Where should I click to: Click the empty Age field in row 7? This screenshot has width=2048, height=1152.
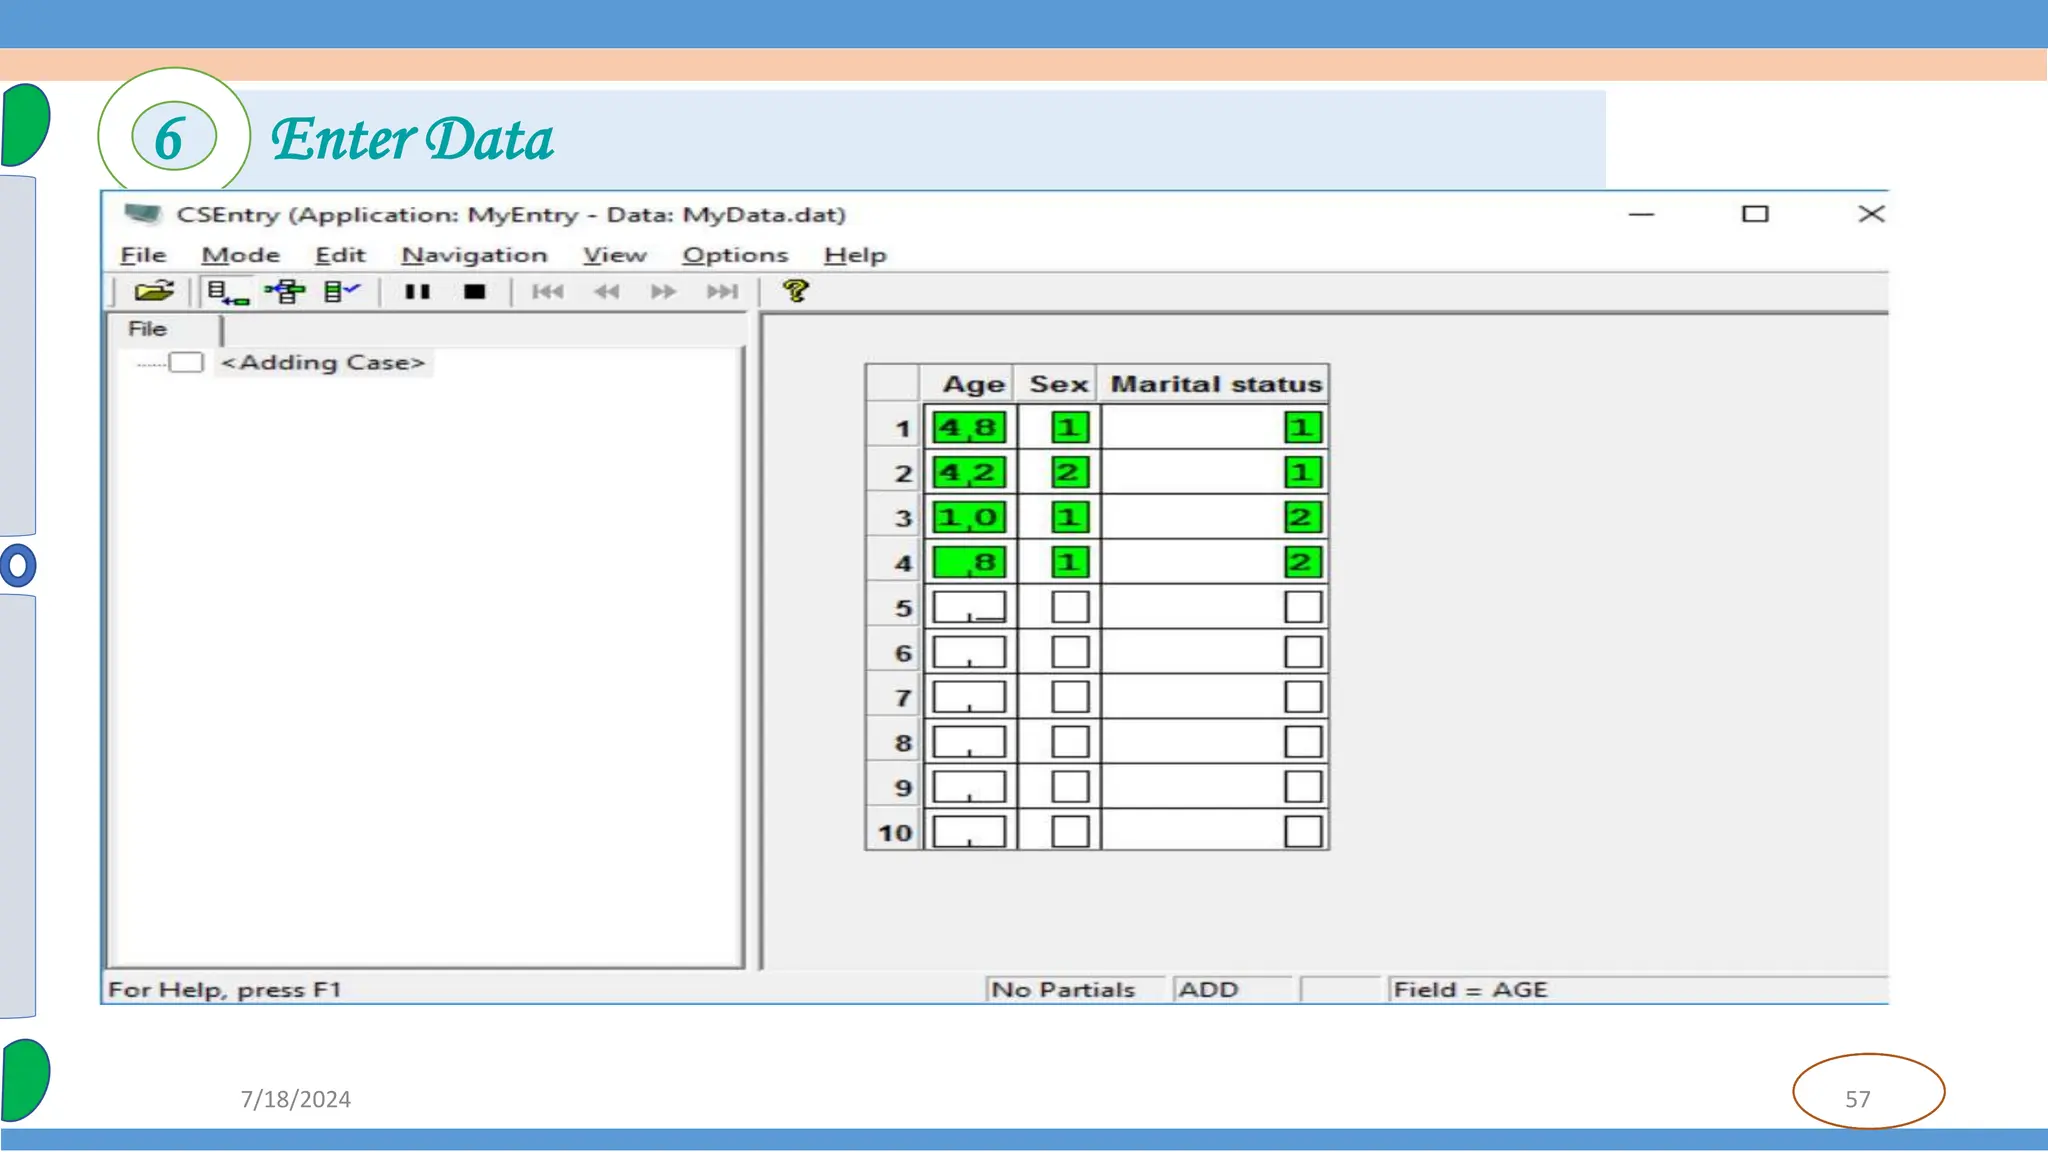point(969,697)
